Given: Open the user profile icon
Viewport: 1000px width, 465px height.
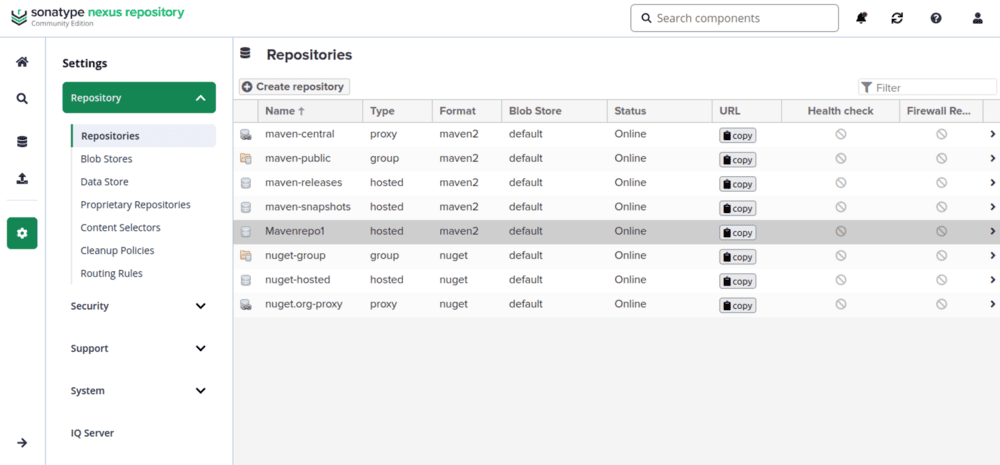Looking at the screenshot, I should [978, 18].
